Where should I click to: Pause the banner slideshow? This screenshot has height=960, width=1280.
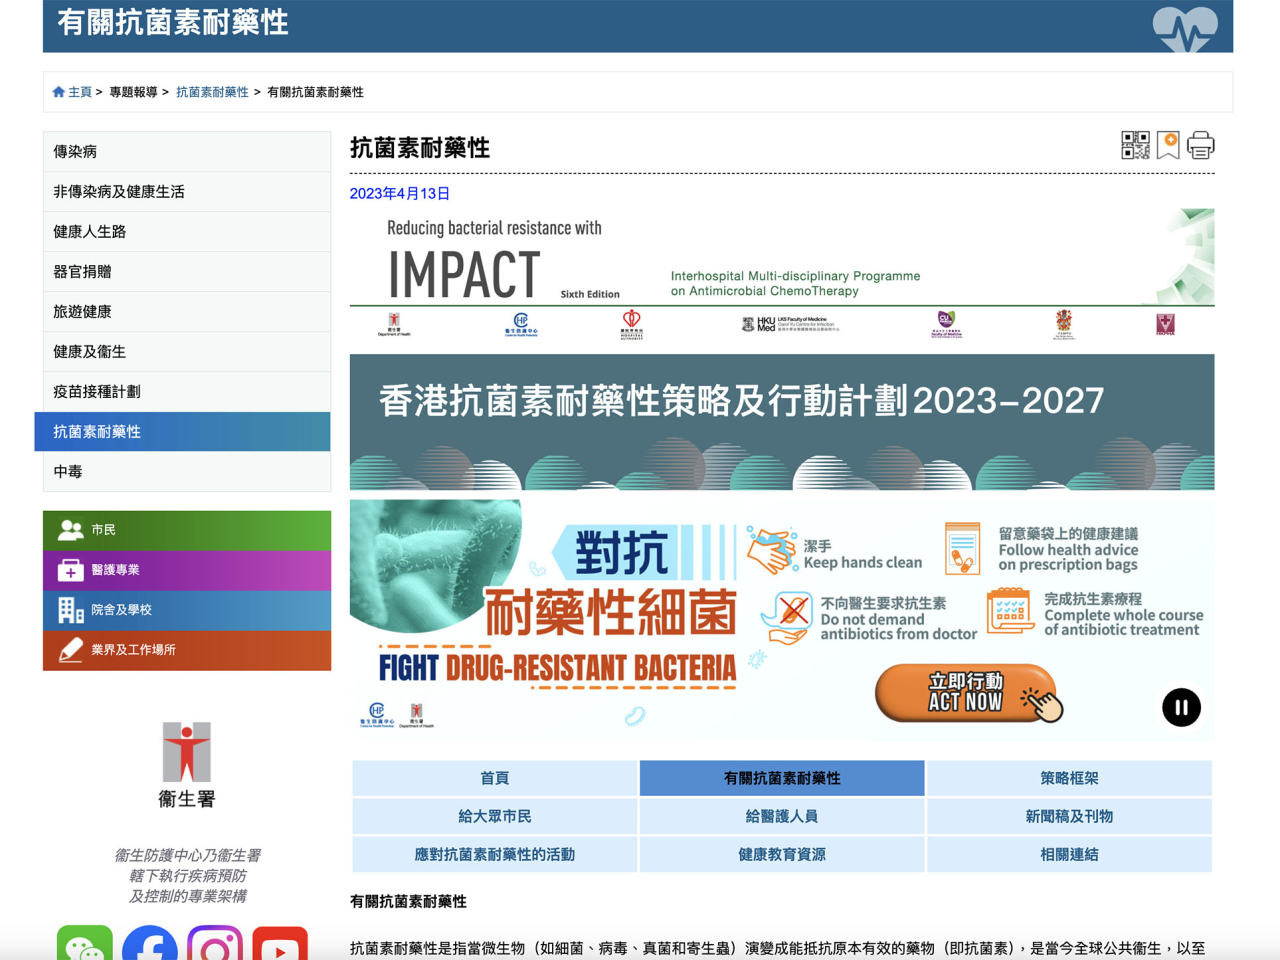(x=1181, y=707)
